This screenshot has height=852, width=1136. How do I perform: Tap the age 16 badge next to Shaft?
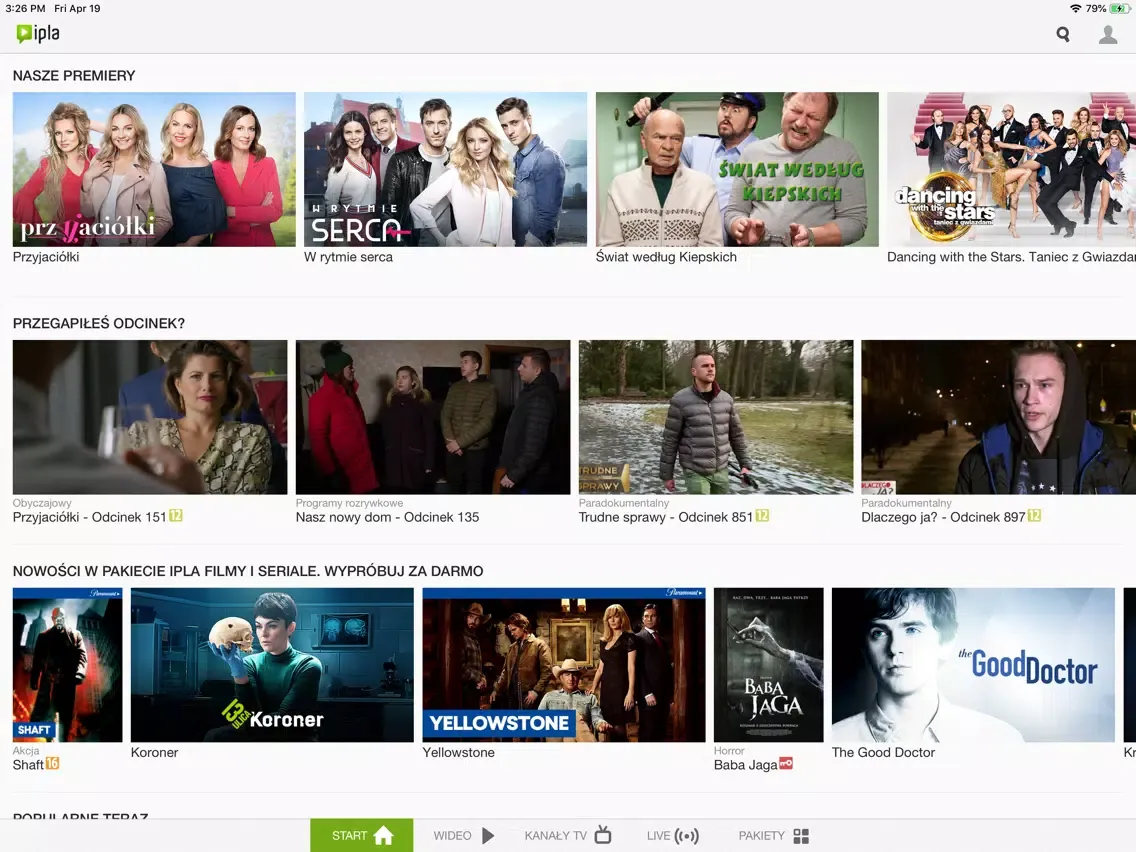[x=53, y=764]
